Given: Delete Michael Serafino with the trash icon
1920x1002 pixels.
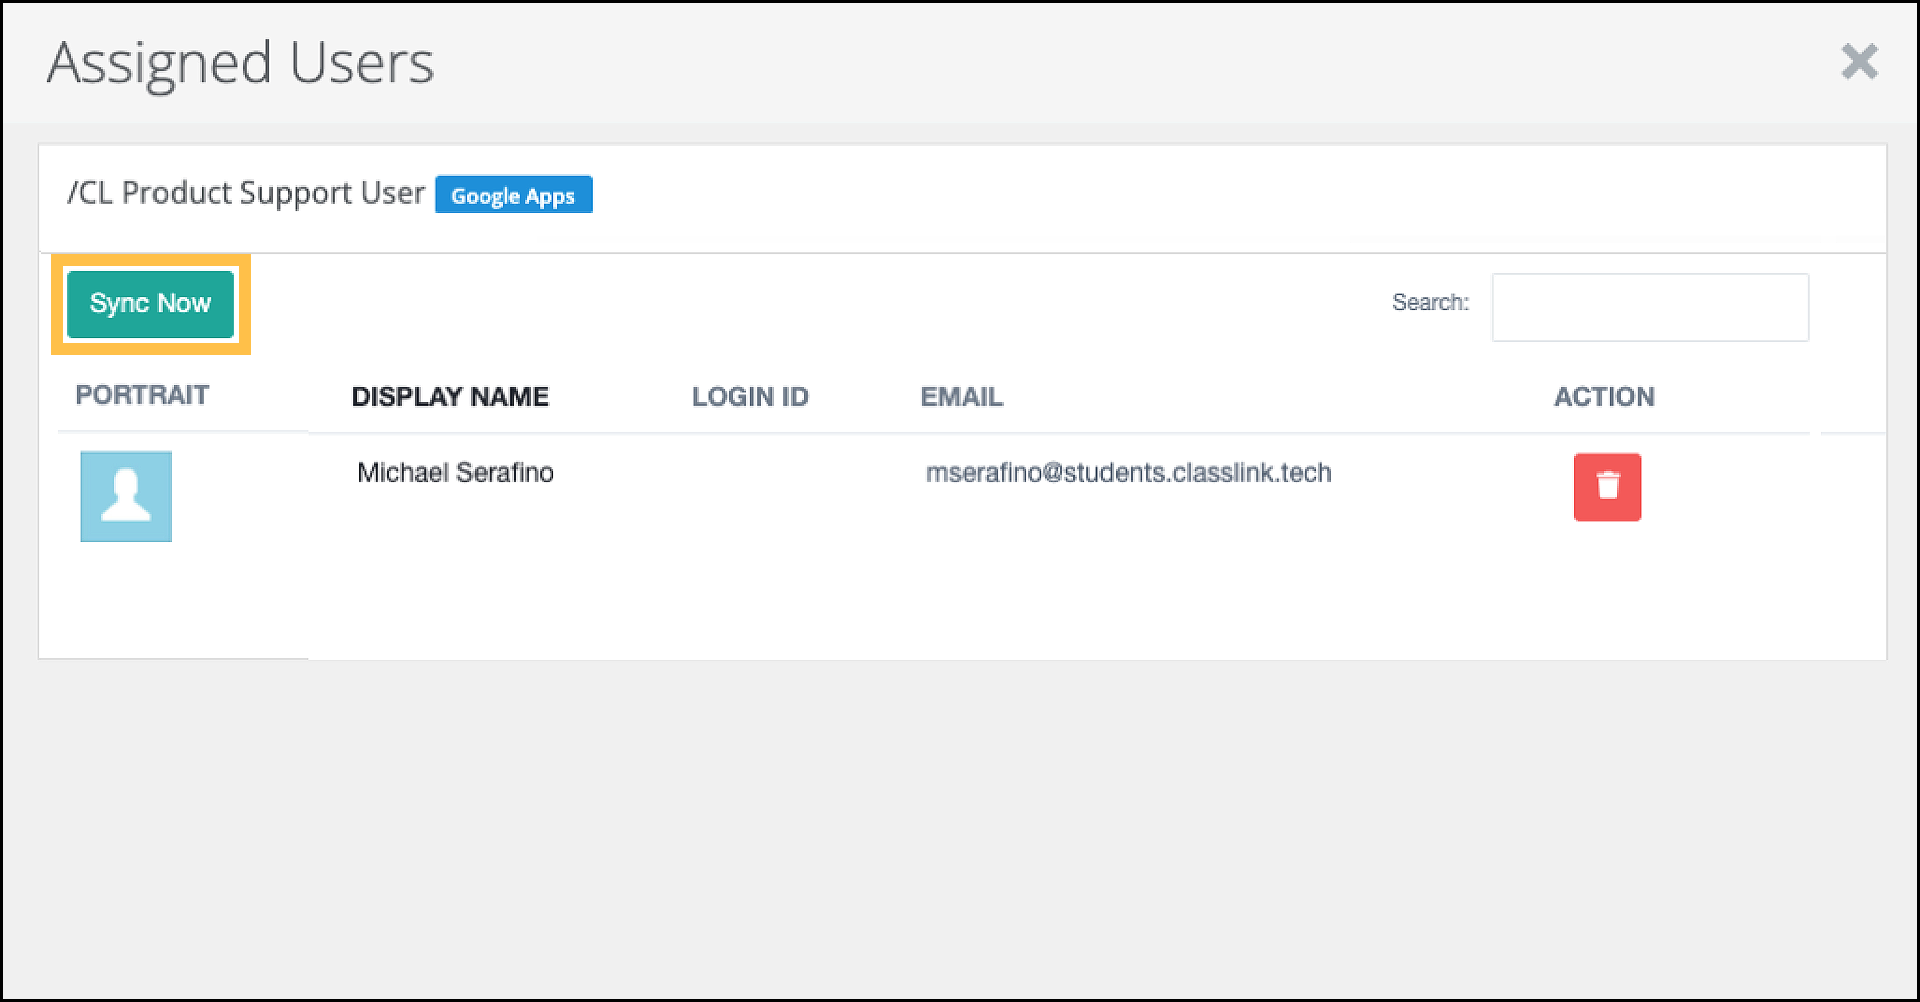Looking at the screenshot, I should click(1607, 487).
